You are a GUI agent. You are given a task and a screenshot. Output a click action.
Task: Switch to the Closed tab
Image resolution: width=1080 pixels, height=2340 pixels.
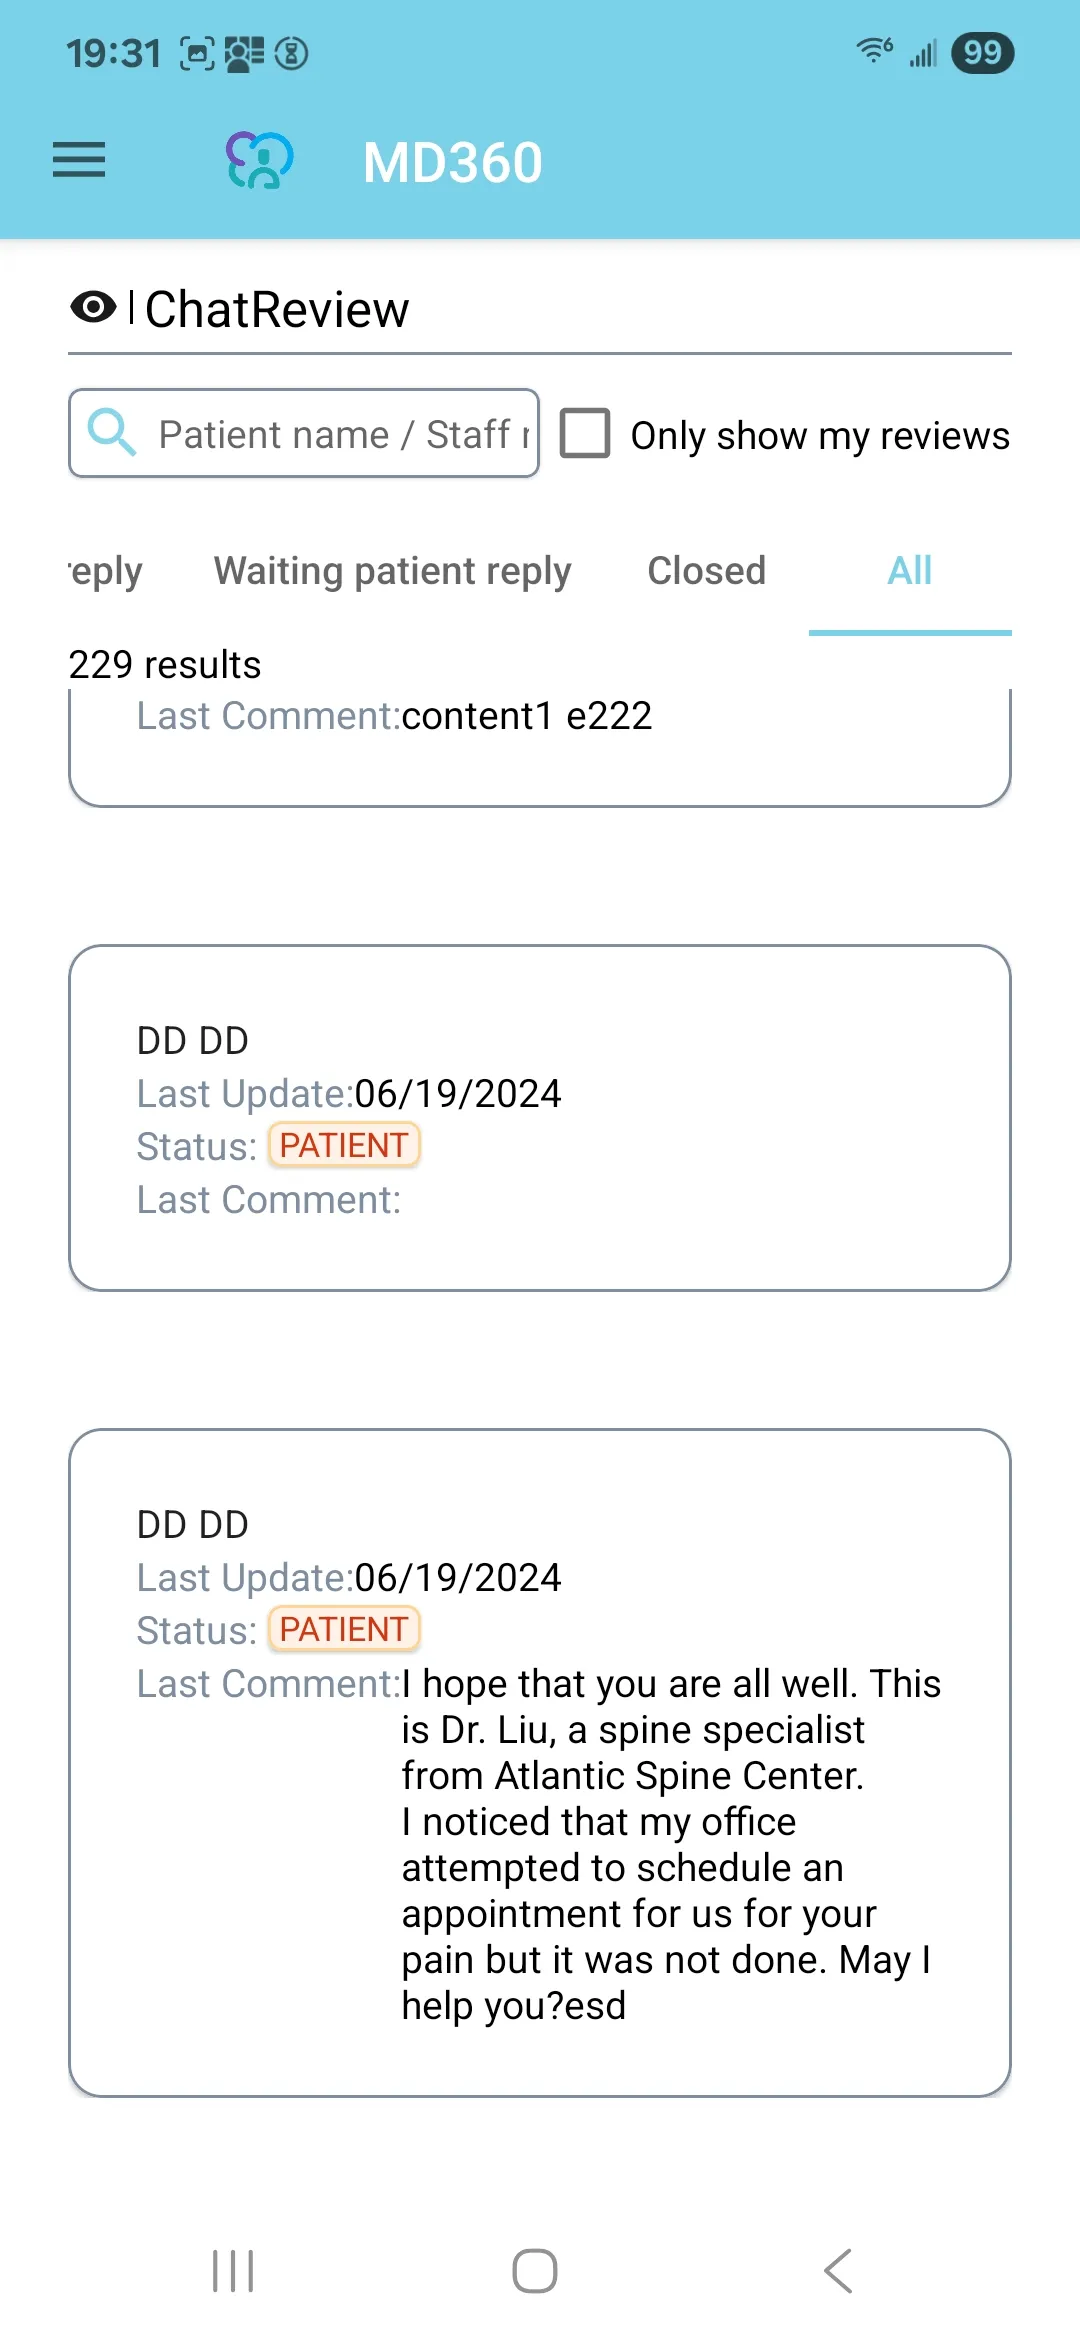[706, 571]
